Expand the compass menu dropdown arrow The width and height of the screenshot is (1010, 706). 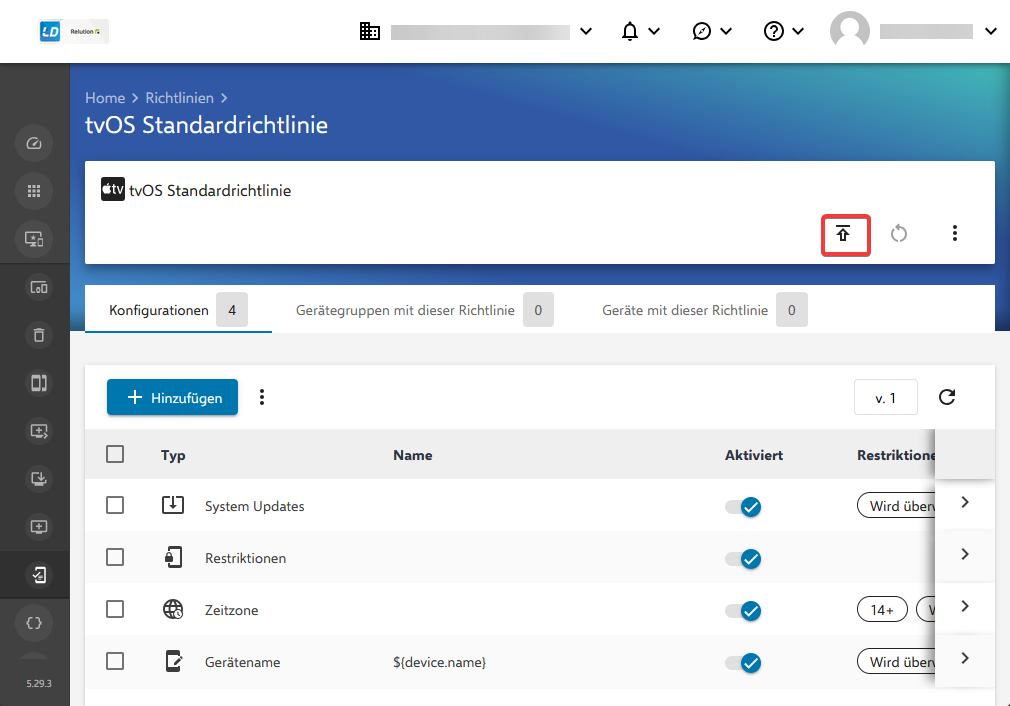(726, 31)
